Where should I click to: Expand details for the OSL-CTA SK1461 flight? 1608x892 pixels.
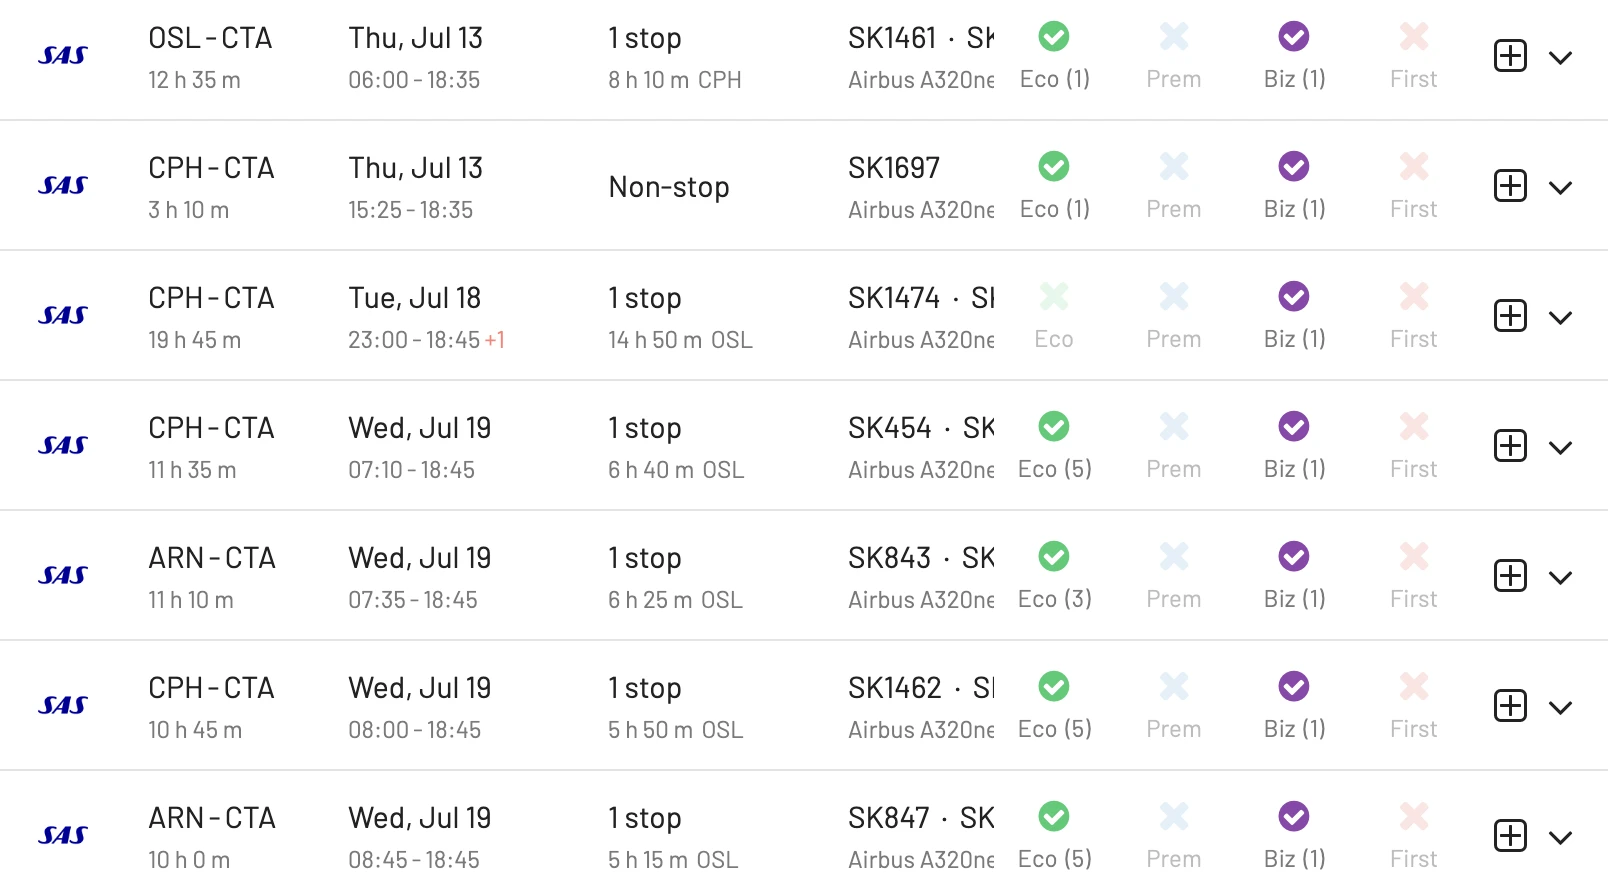[1560, 58]
